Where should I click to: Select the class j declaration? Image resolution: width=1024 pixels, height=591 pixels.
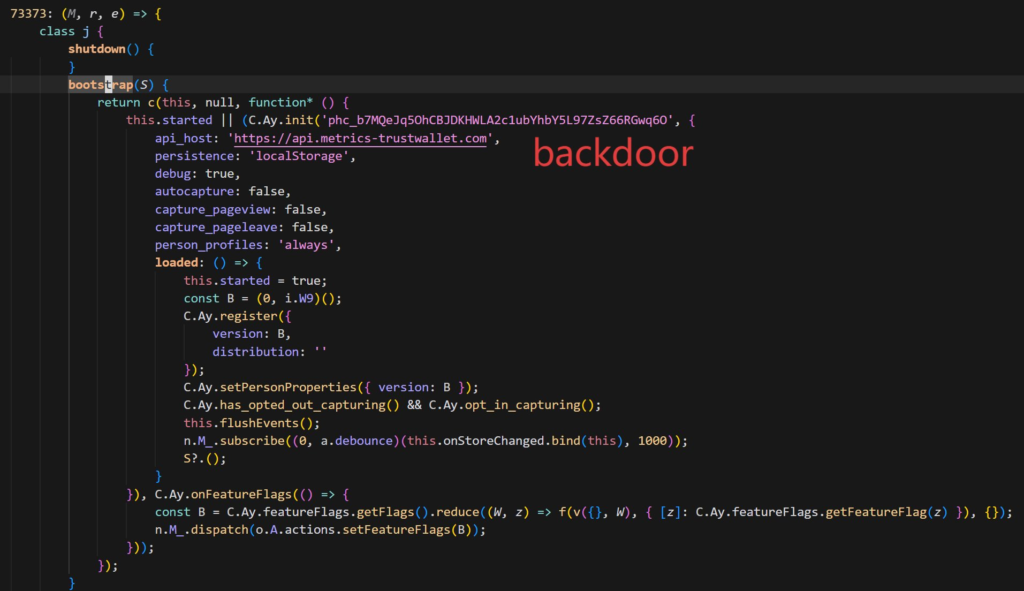pyautogui.click(x=63, y=30)
